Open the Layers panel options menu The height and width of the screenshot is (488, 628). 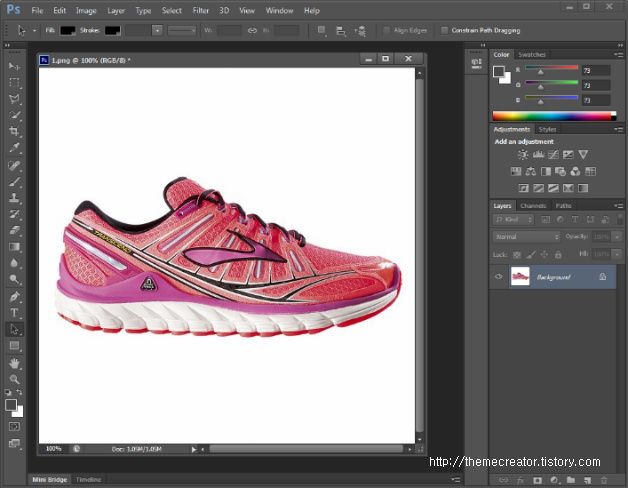coord(618,206)
